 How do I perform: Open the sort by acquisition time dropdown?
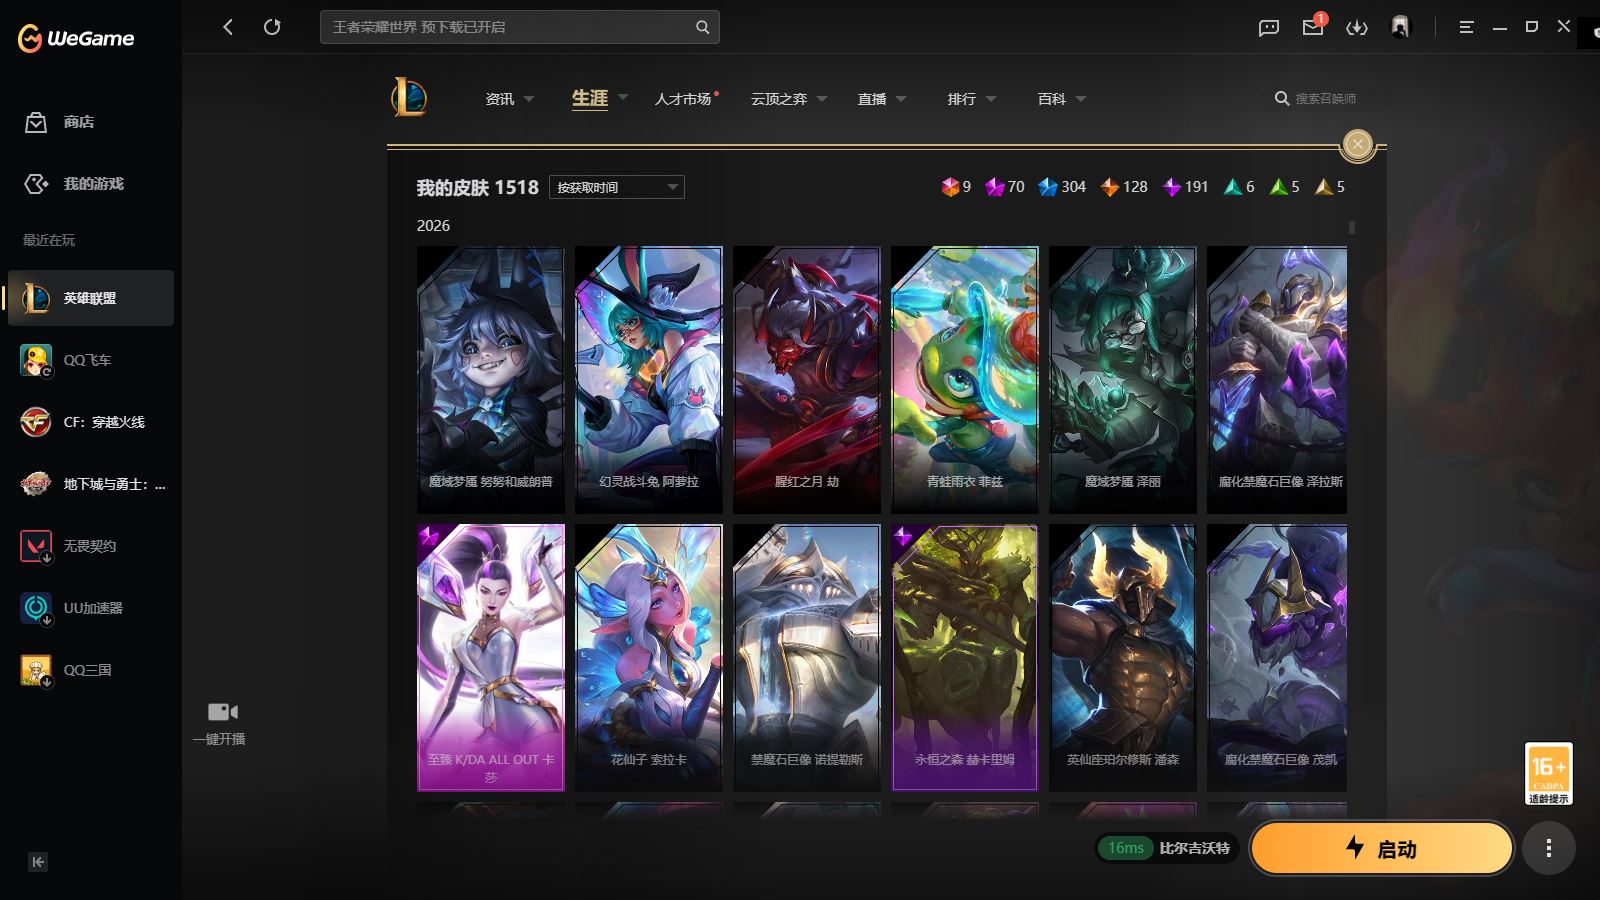[616, 187]
